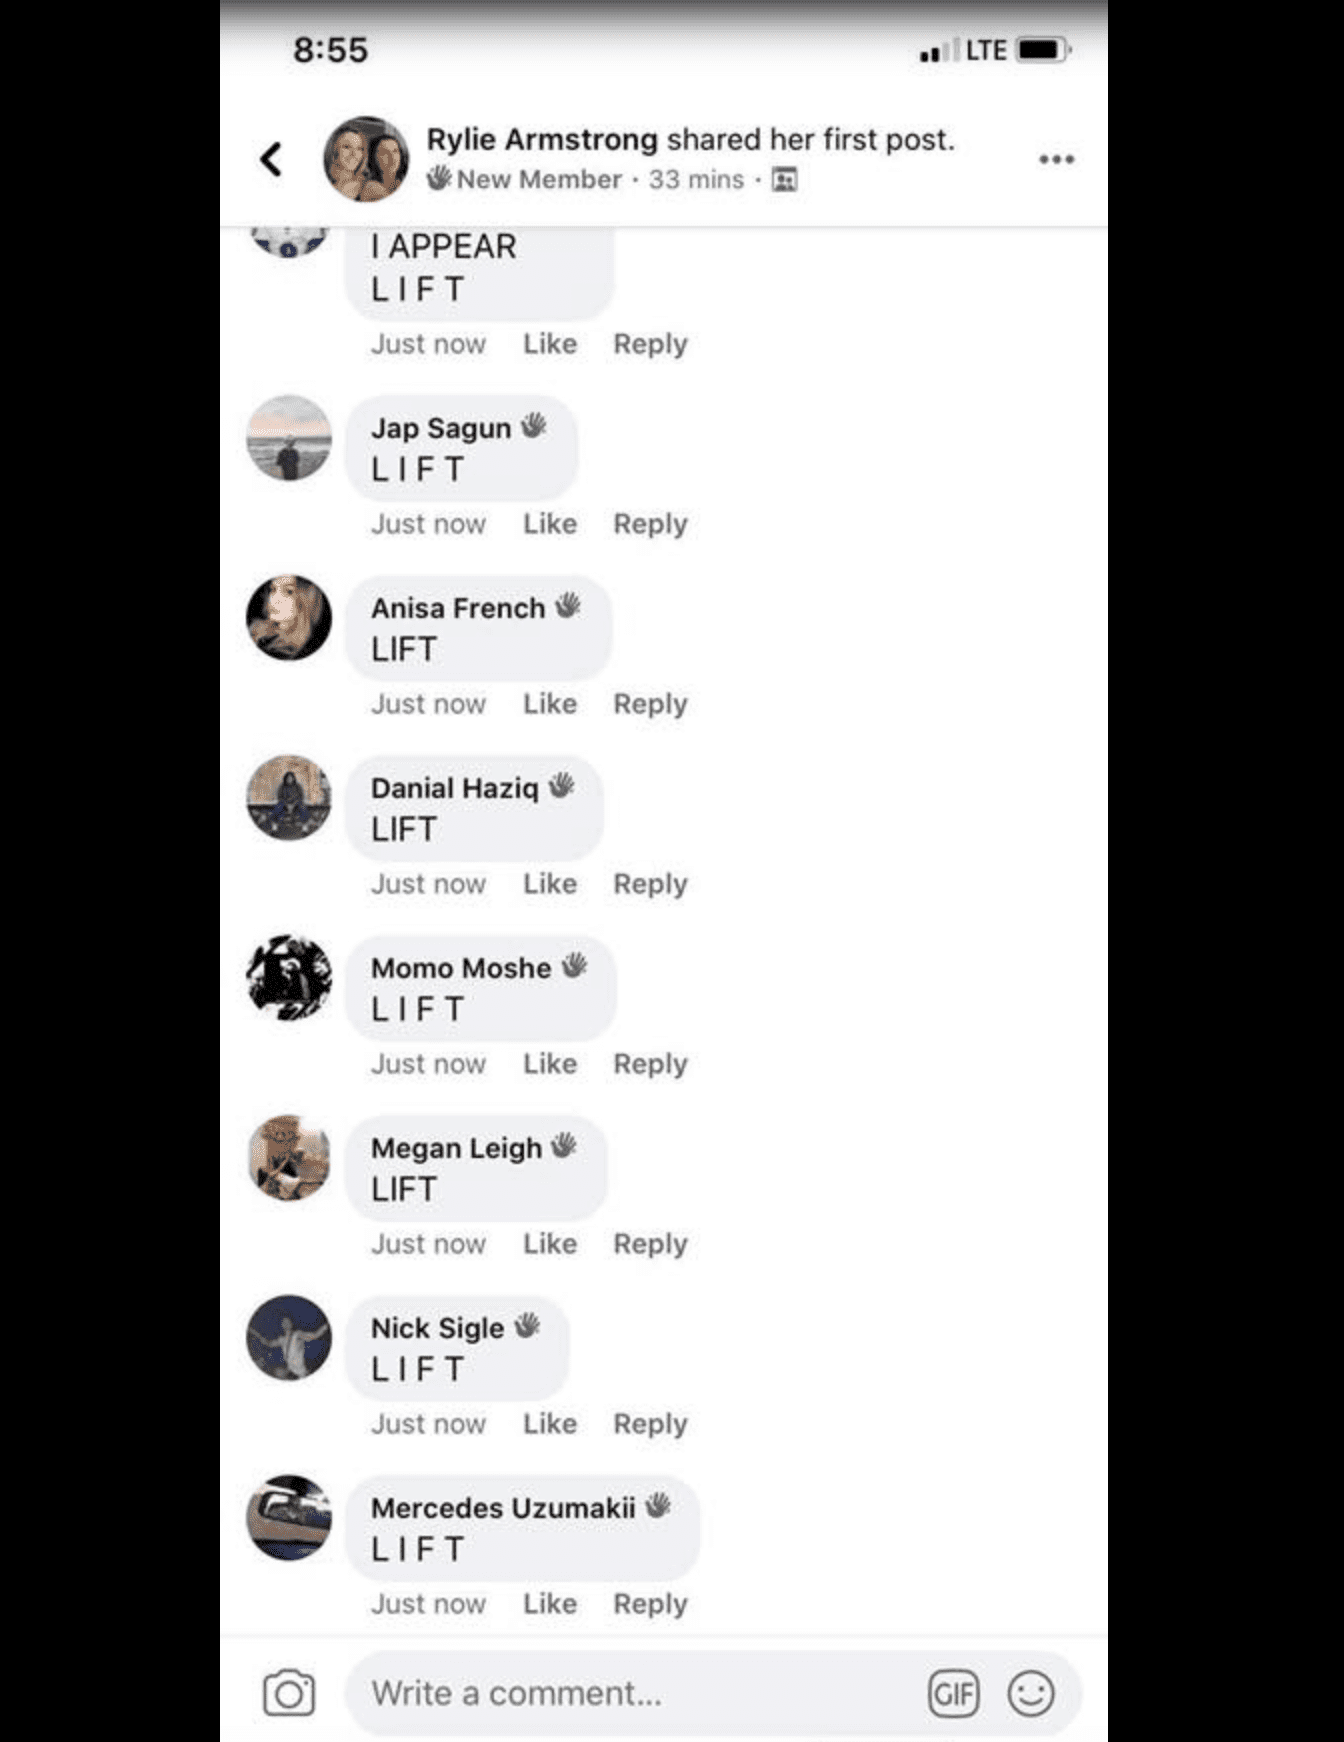The width and height of the screenshot is (1344, 1742).
Task: Open Nick Sigle's profile name
Action: (x=437, y=1328)
